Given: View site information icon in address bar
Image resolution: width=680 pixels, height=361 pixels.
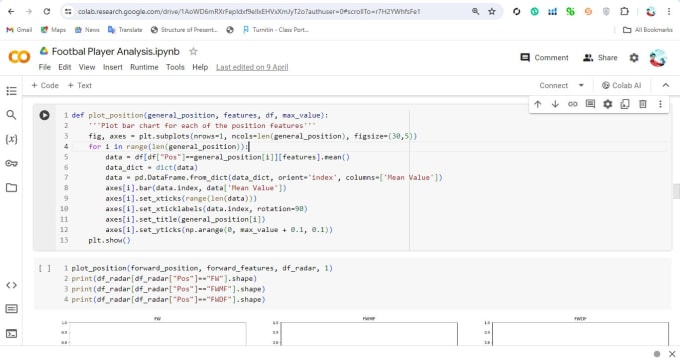Looking at the screenshot, I should coord(68,12).
